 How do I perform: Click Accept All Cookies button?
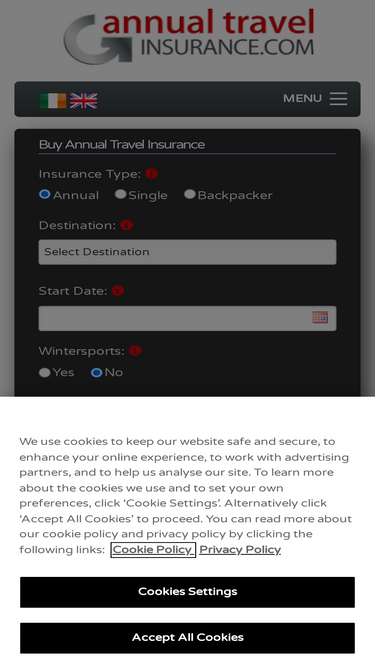(188, 638)
